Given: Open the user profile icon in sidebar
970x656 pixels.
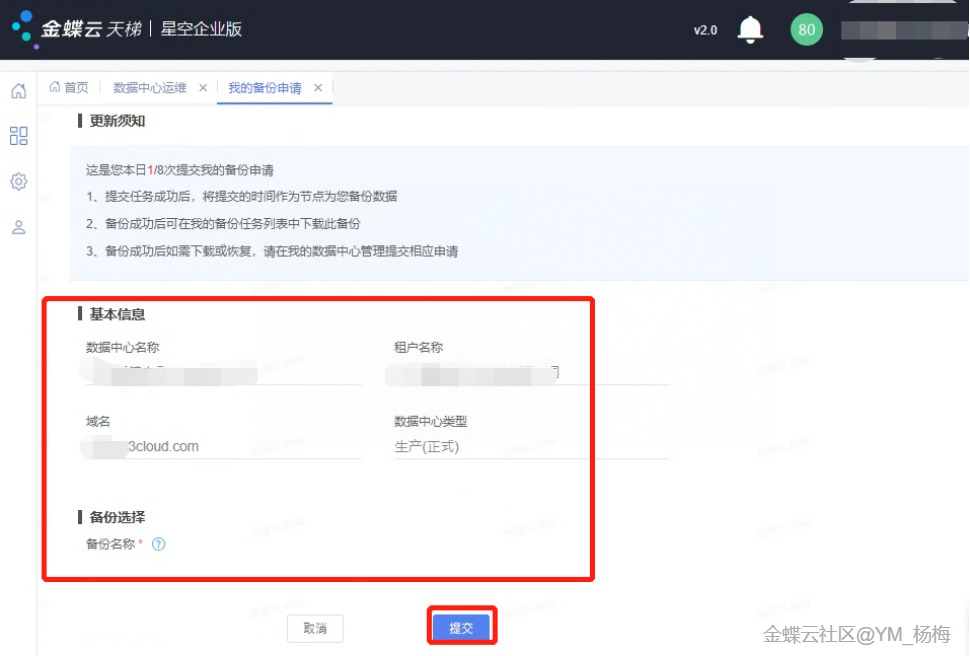Looking at the screenshot, I should [19, 227].
